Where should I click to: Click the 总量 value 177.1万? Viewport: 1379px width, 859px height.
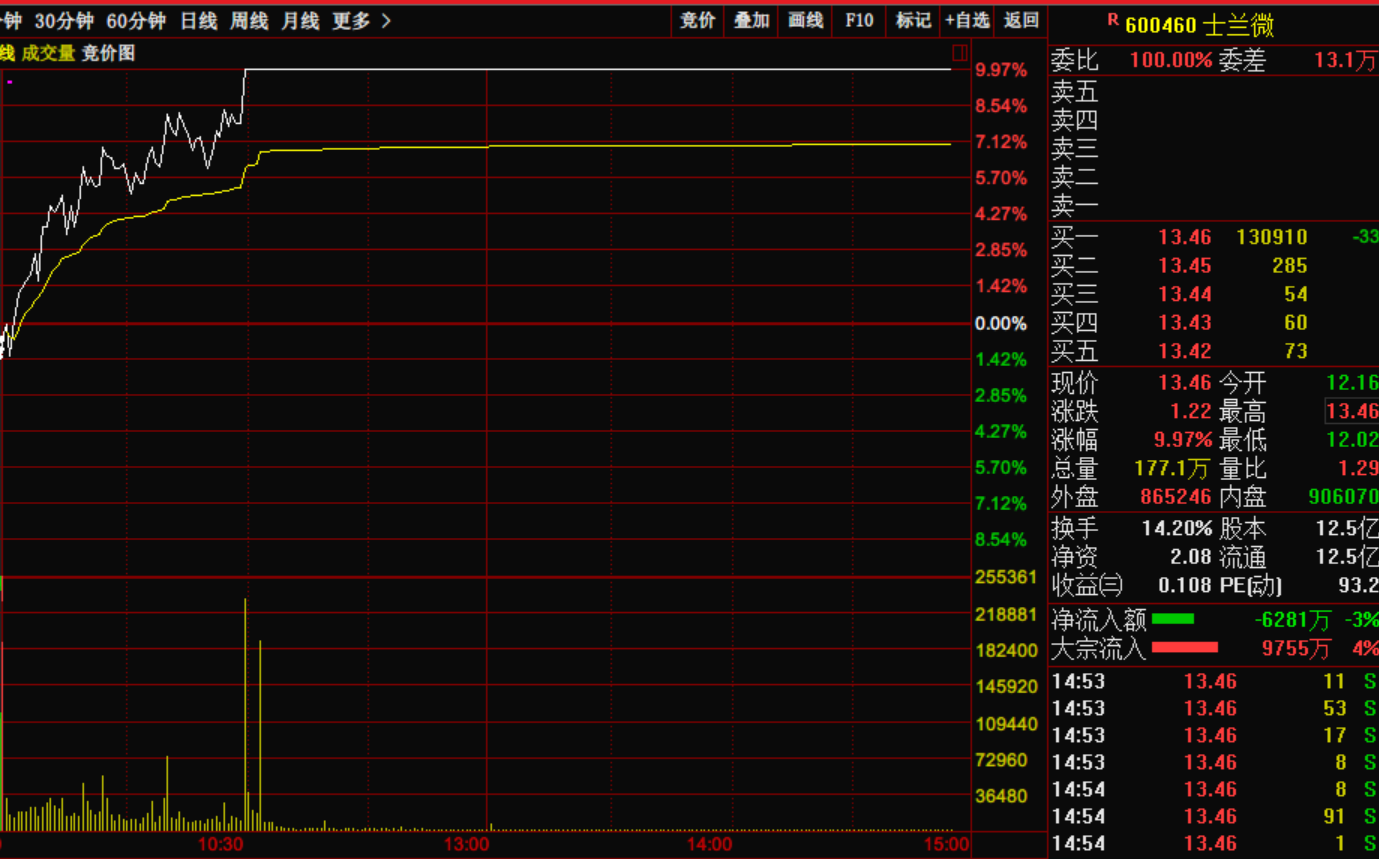click(x=1173, y=468)
